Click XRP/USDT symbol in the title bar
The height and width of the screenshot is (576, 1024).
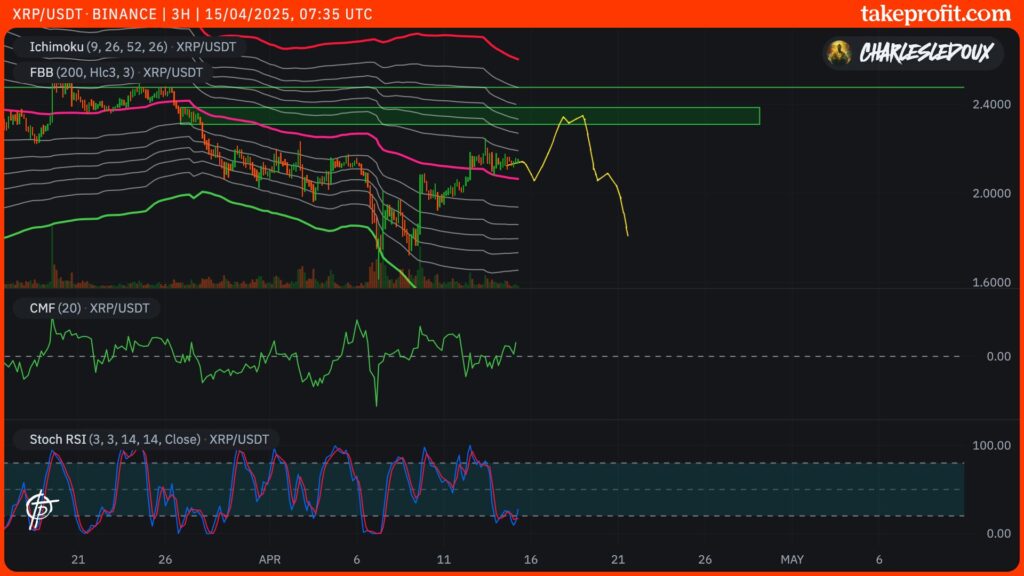point(50,14)
